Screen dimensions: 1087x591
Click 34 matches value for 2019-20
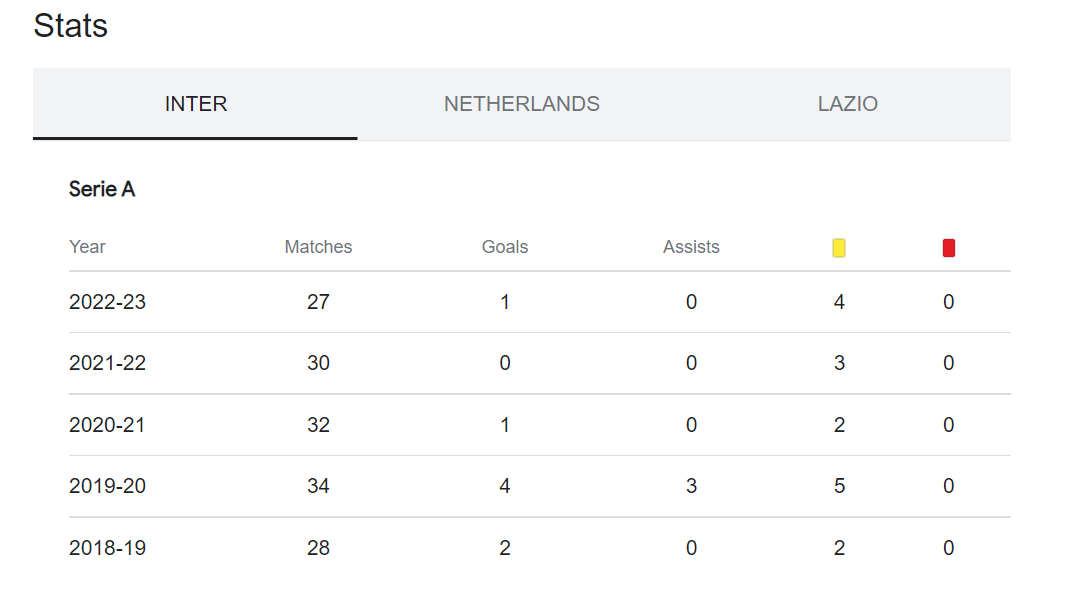318,486
